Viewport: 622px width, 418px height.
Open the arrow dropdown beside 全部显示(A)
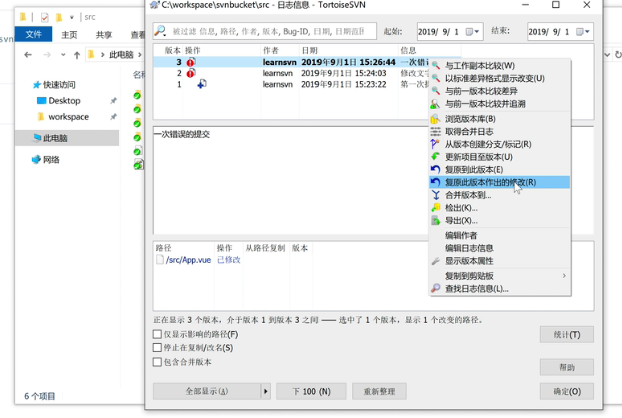(266, 391)
